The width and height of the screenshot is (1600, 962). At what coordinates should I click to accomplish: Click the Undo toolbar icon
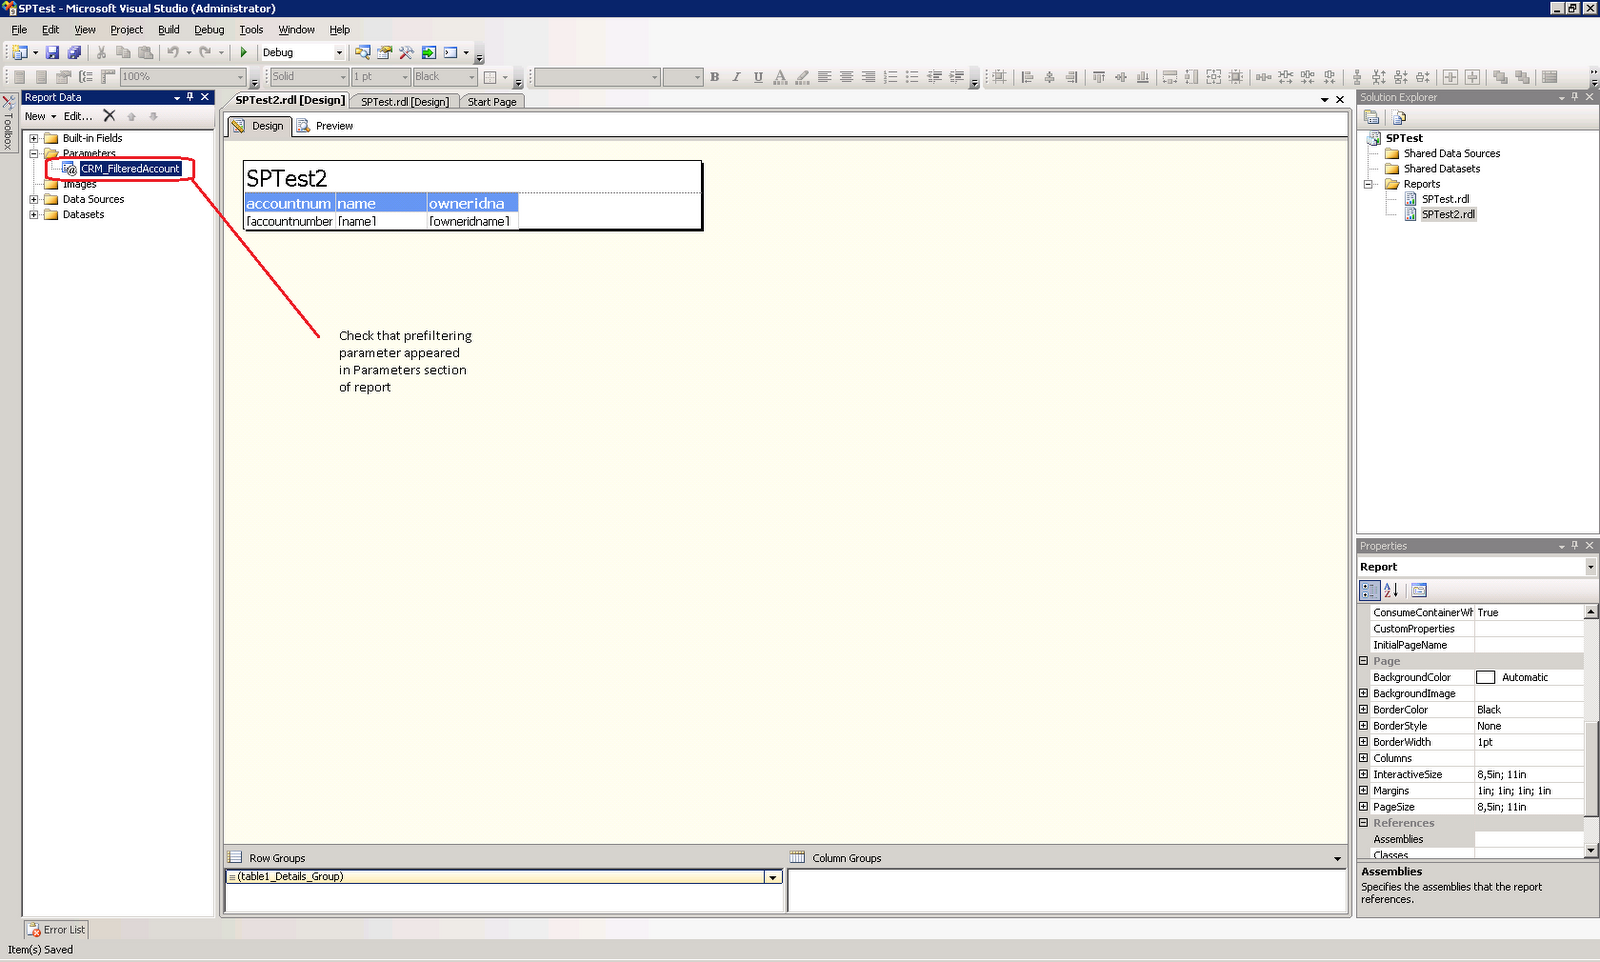point(173,53)
